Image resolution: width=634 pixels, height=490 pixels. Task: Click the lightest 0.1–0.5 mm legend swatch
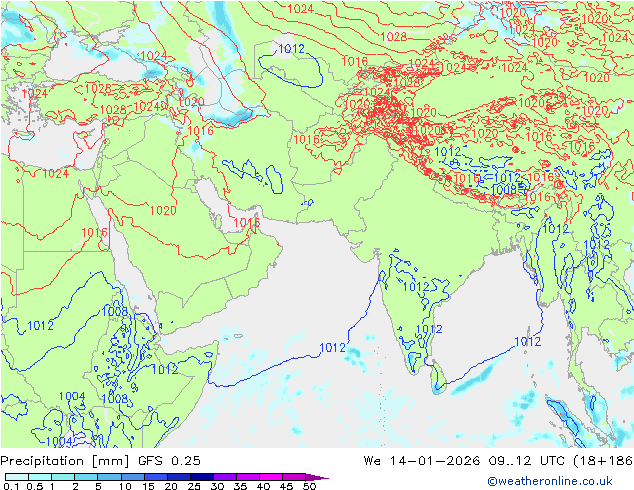tap(17, 477)
